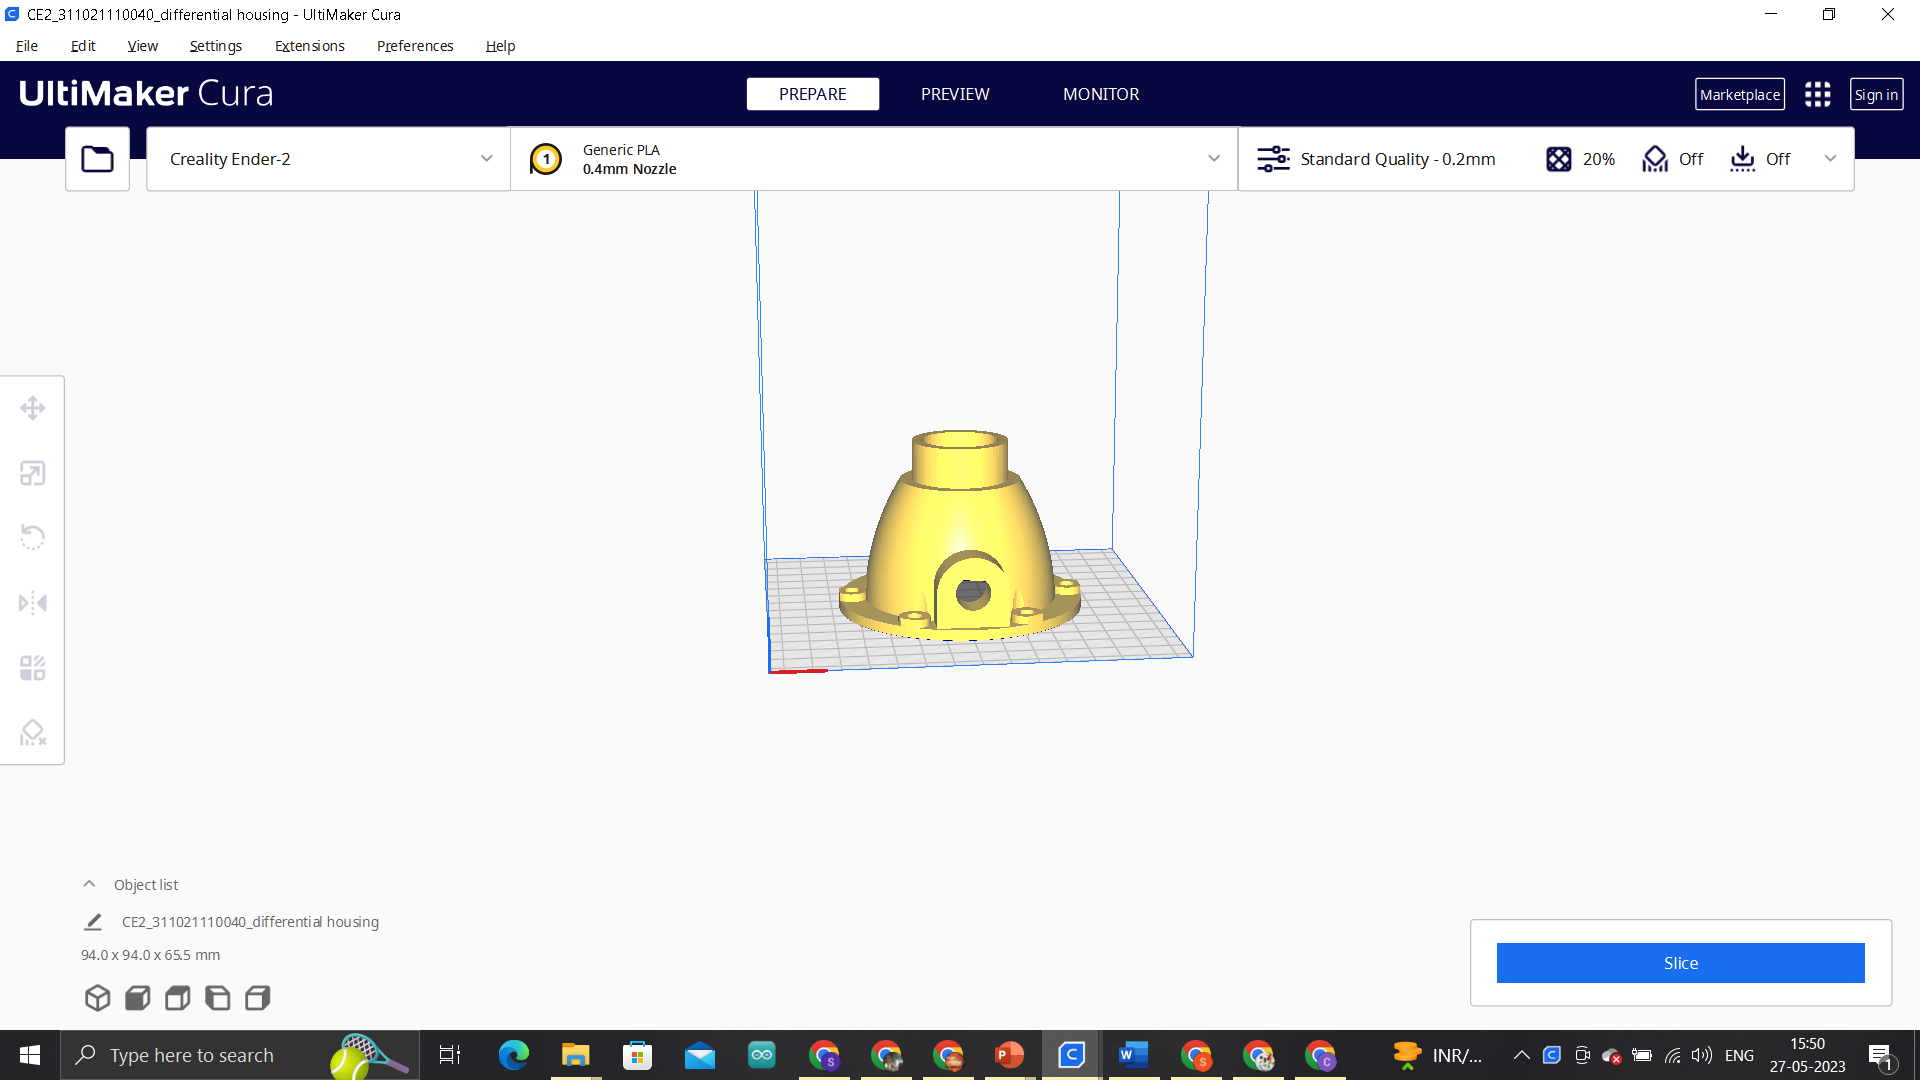1920x1080 pixels.
Task: Select the Rotate tool in left toolbar
Action: (32, 538)
